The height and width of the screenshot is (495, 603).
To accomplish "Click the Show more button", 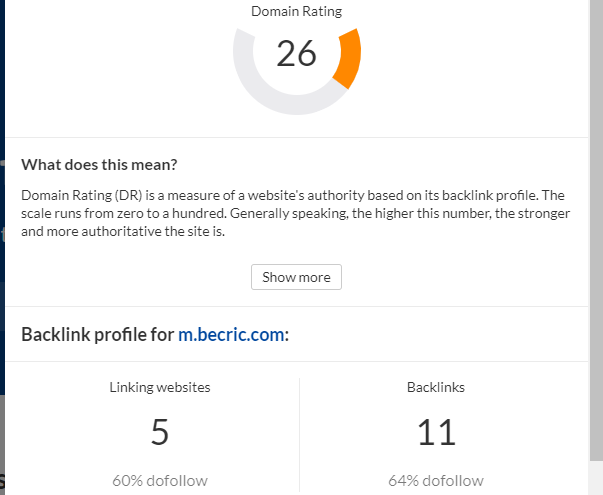I will [296, 277].
